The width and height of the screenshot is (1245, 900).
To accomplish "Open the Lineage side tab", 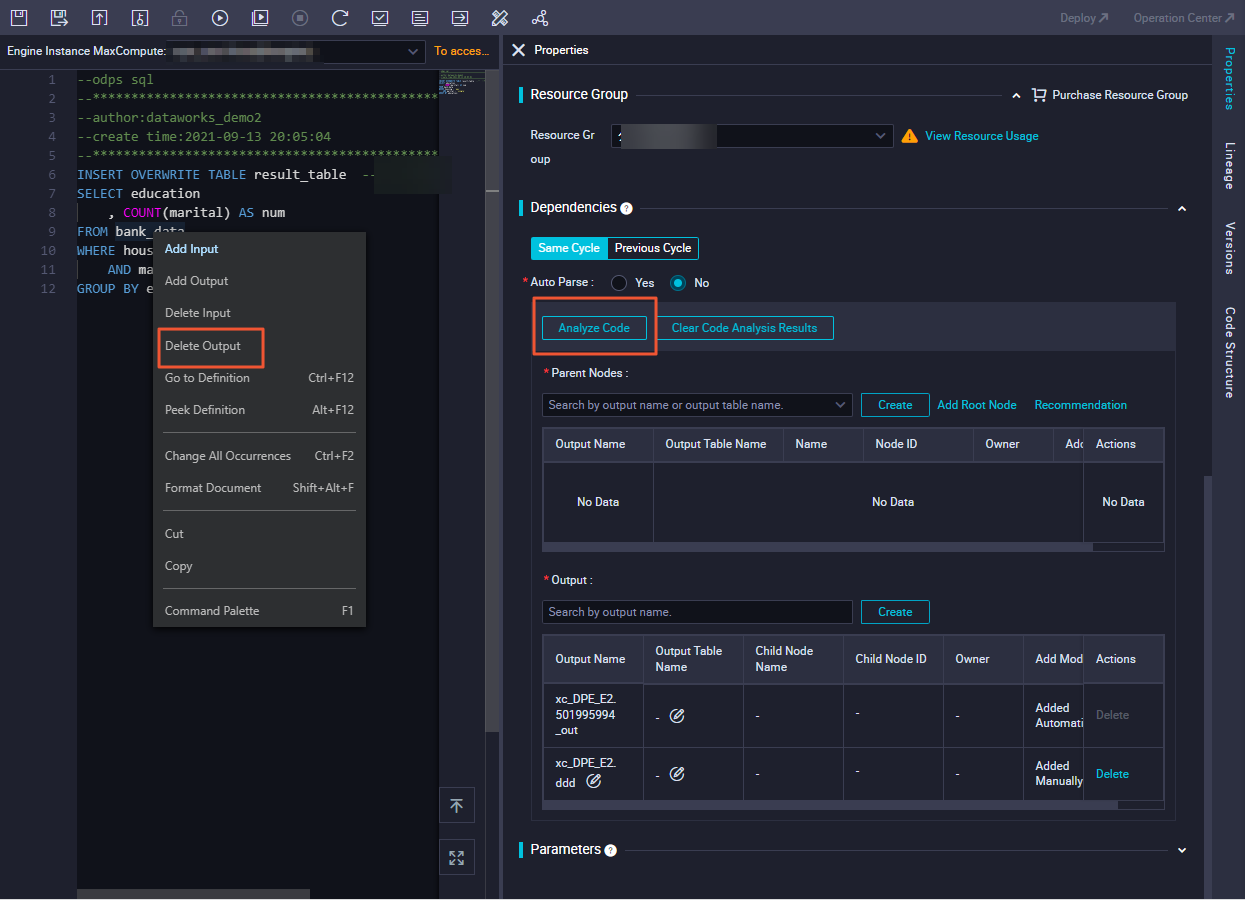I will tap(1229, 166).
